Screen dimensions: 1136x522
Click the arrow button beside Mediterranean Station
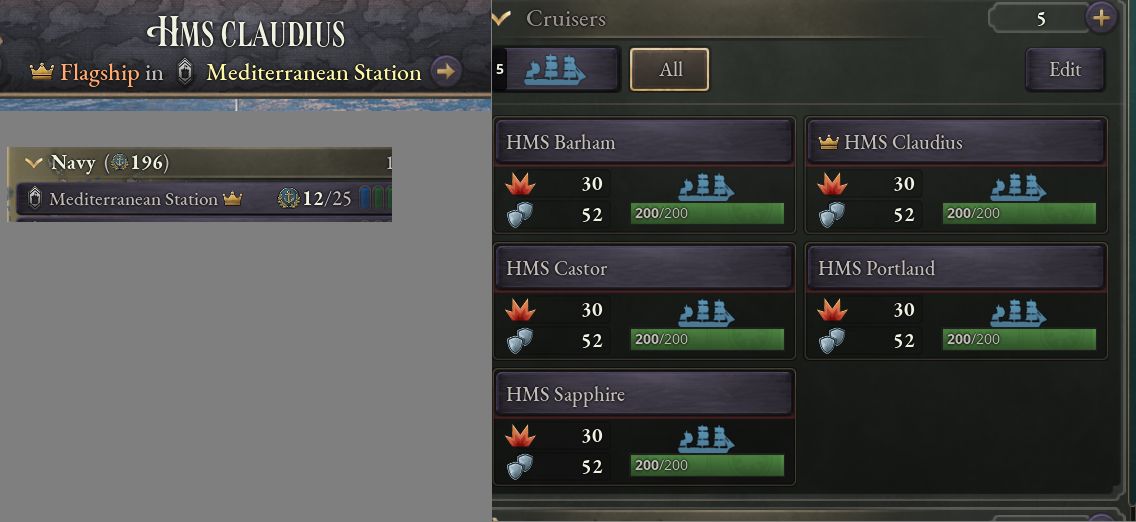tap(445, 72)
